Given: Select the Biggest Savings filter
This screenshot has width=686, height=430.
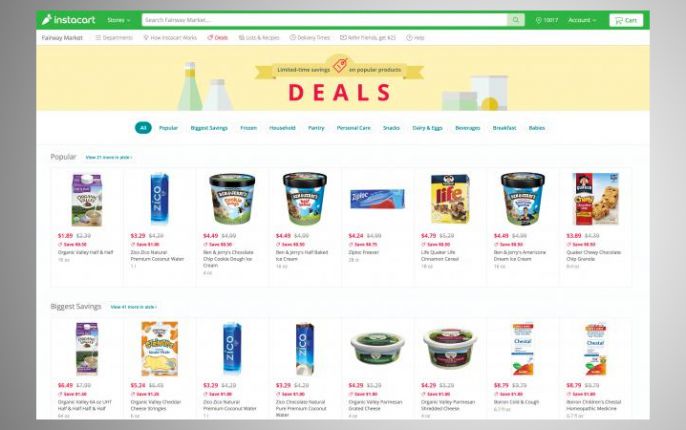Looking at the screenshot, I should (209, 128).
